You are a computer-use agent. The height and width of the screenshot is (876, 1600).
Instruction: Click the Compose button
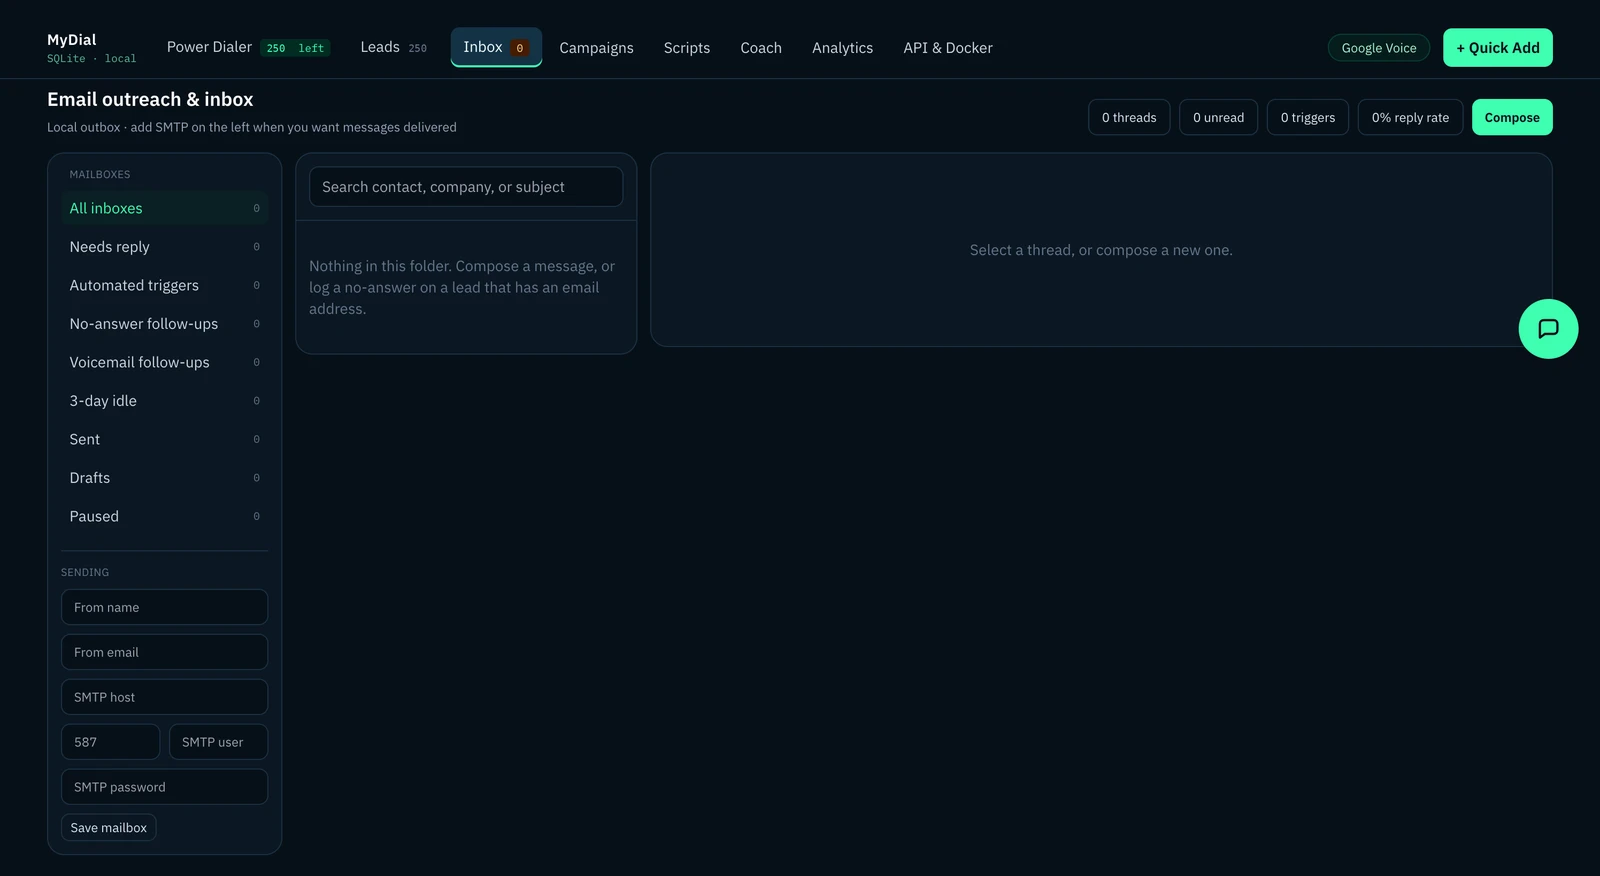(1512, 117)
